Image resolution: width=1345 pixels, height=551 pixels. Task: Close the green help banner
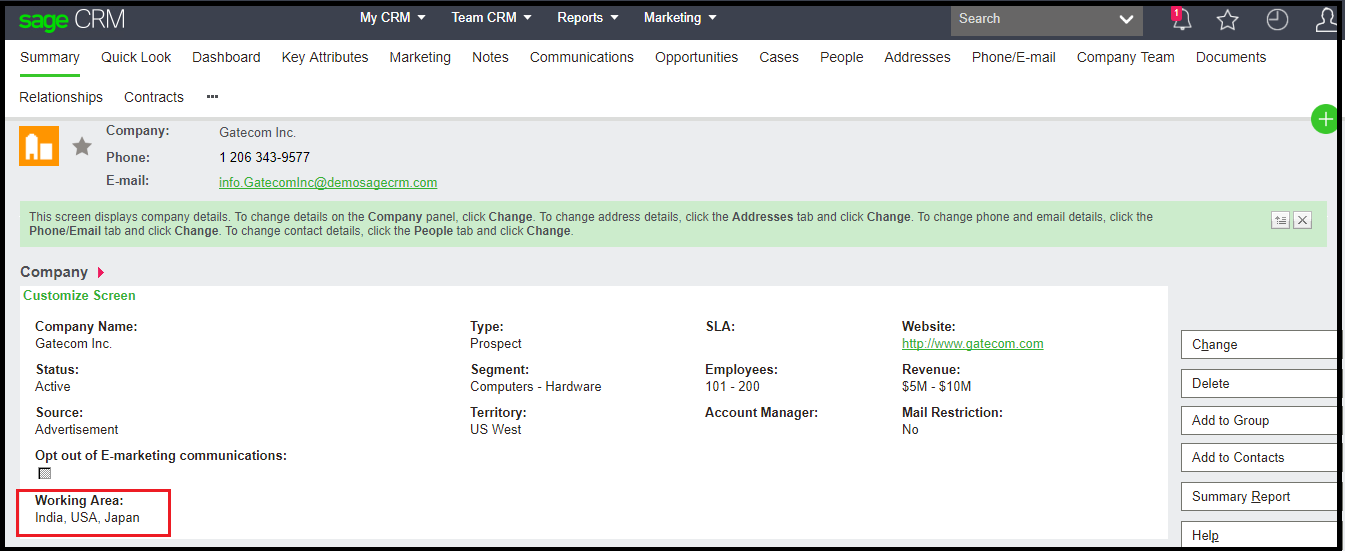point(1302,220)
